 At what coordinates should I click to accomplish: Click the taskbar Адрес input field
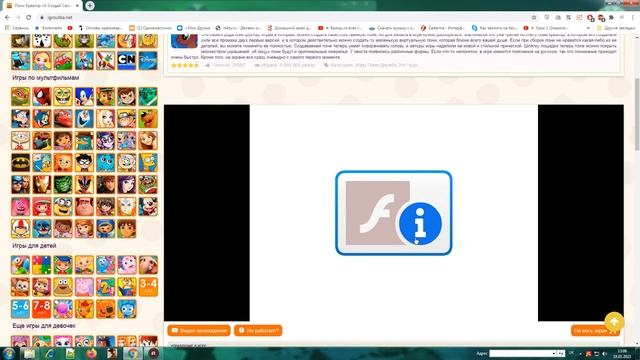pyautogui.click(x=520, y=353)
